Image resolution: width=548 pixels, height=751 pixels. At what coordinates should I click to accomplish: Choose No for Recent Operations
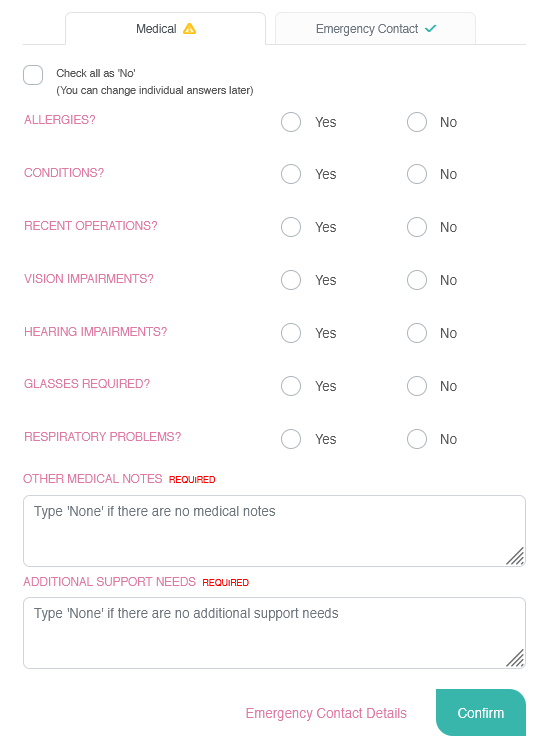point(417,227)
